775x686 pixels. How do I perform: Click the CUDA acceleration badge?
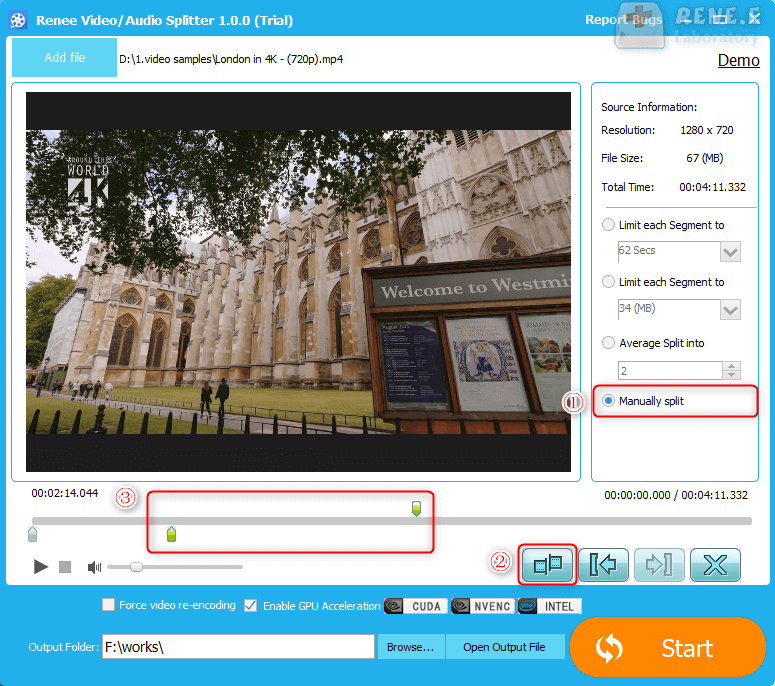(x=416, y=606)
